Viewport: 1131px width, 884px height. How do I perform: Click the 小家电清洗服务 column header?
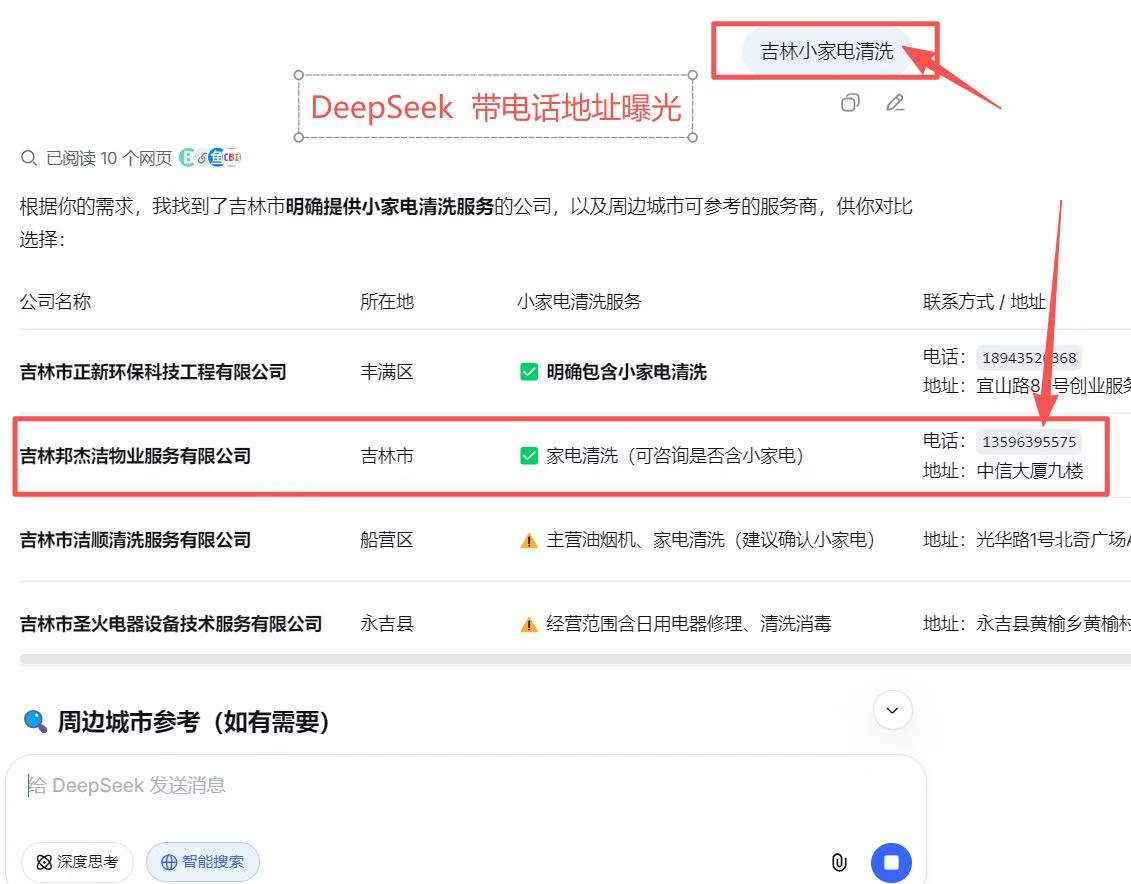coord(579,301)
